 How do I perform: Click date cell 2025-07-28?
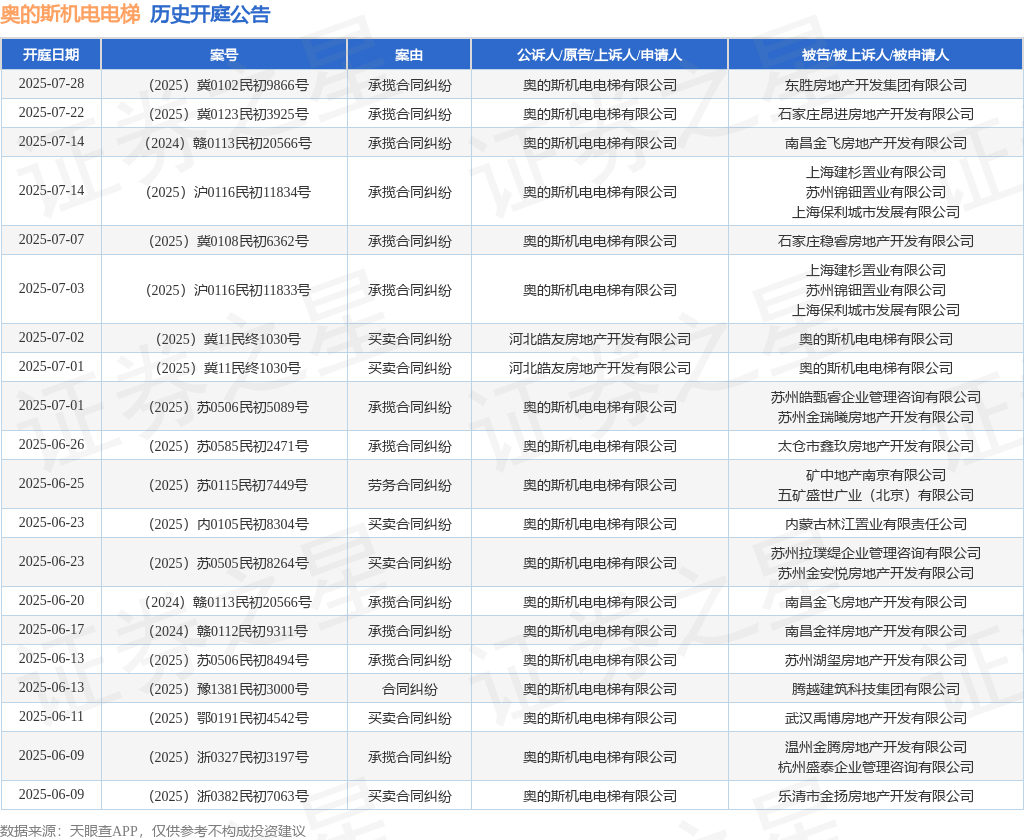pyautogui.click(x=51, y=84)
